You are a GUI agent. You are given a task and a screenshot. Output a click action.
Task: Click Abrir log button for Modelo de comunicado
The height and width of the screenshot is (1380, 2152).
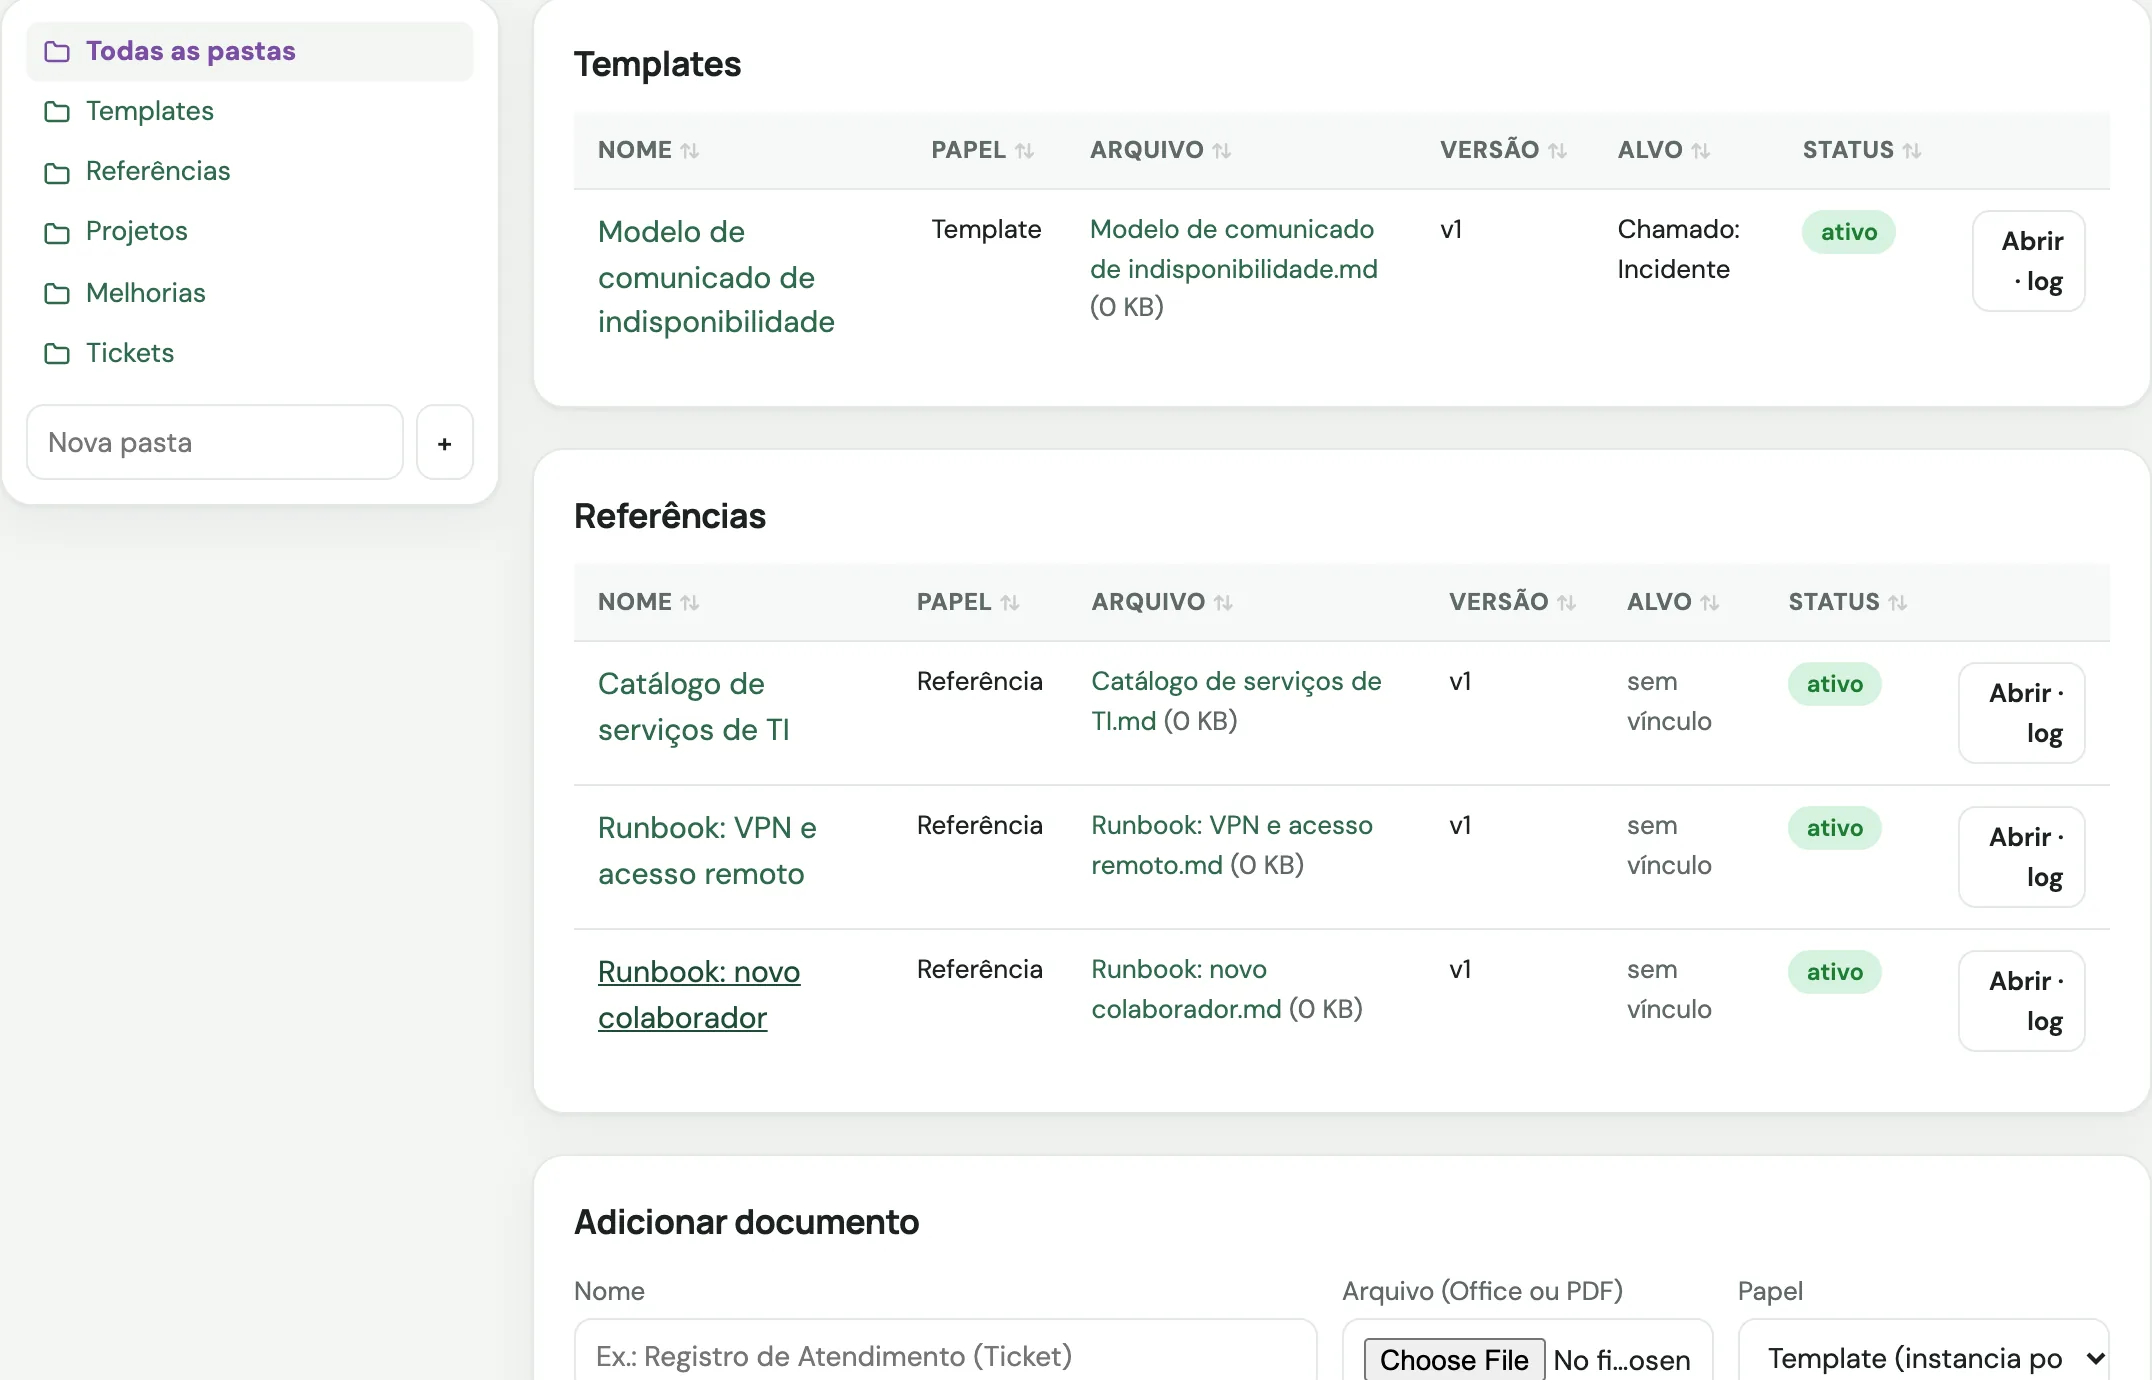pos(2029,261)
